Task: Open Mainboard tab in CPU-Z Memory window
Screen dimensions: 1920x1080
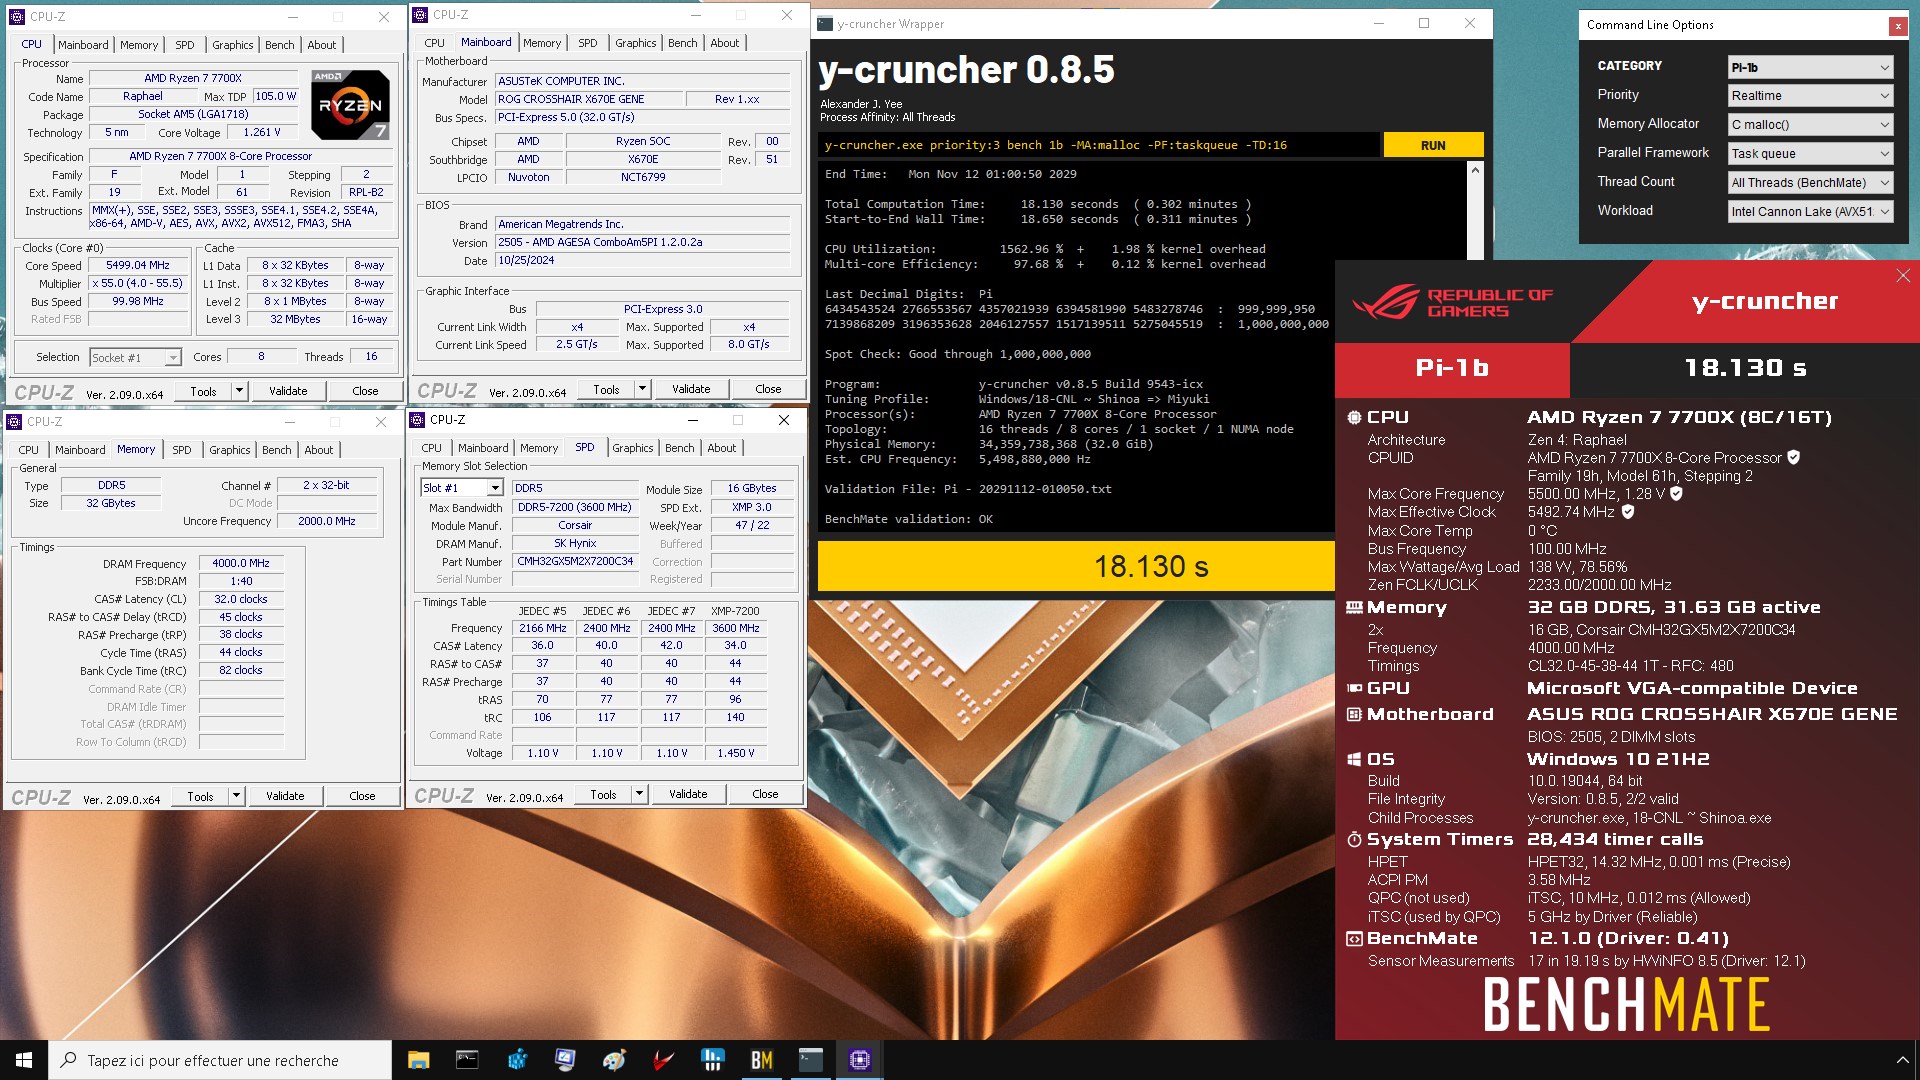Action: (x=80, y=450)
